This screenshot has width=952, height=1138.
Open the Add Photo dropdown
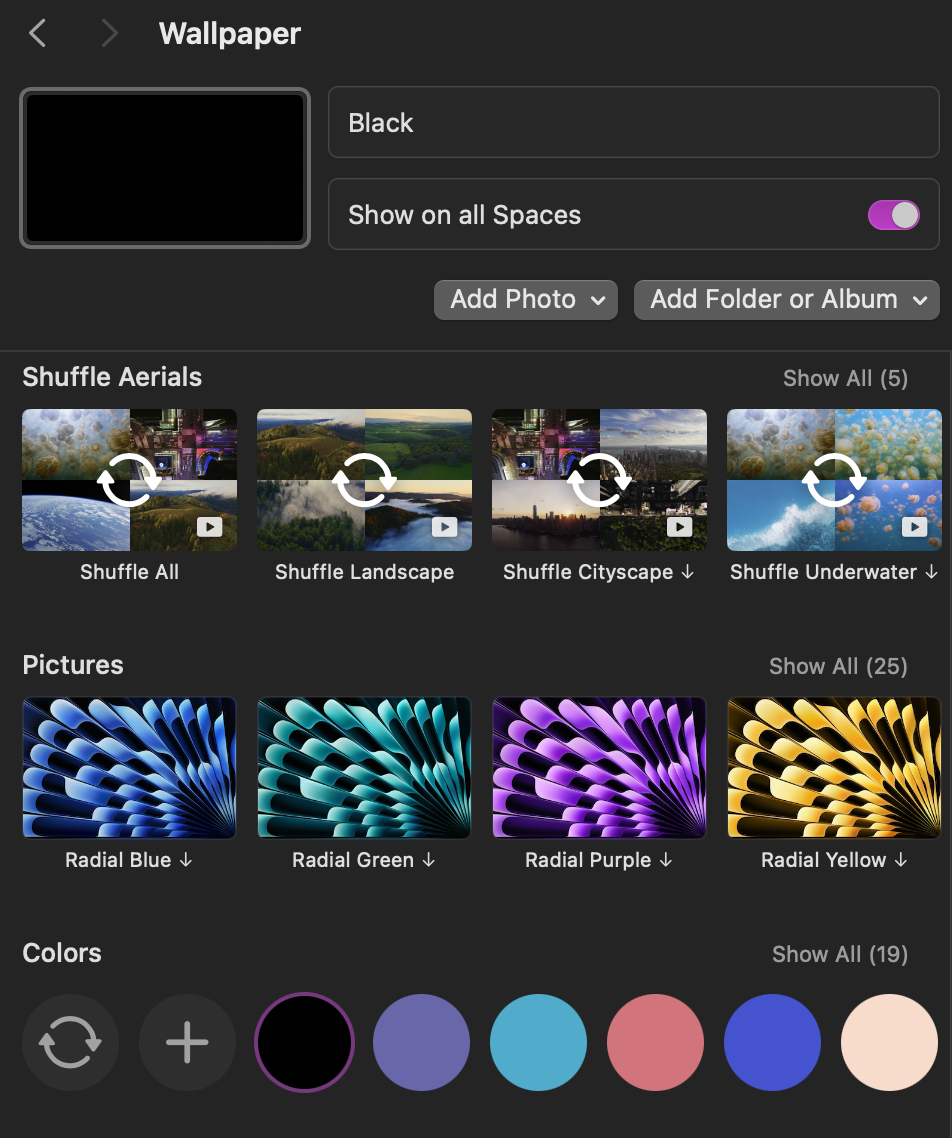coord(525,299)
